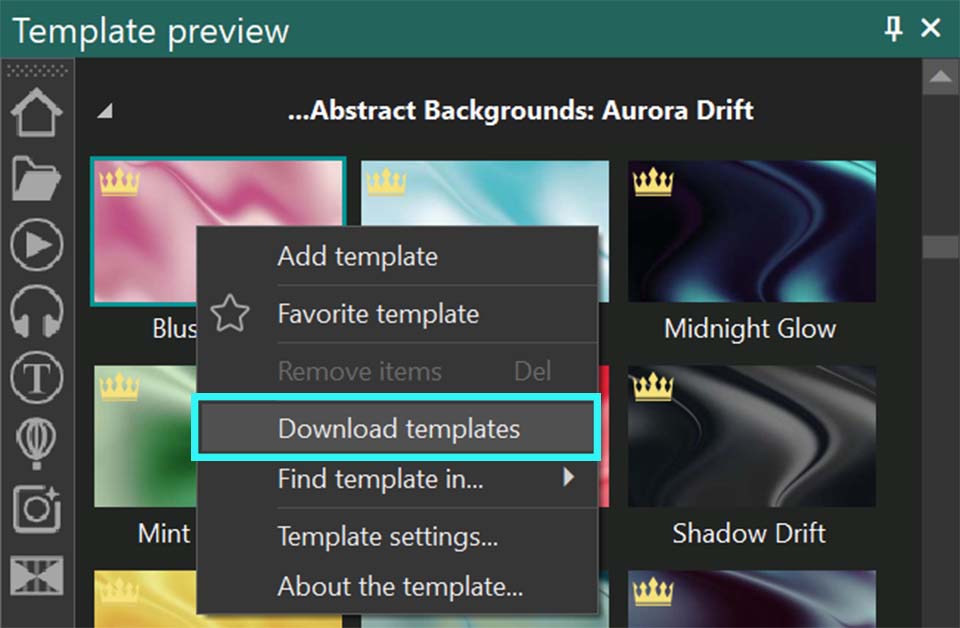Click crown badge on the teal thumbnail
The width and height of the screenshot is (960, 628).
click(386, 181)
